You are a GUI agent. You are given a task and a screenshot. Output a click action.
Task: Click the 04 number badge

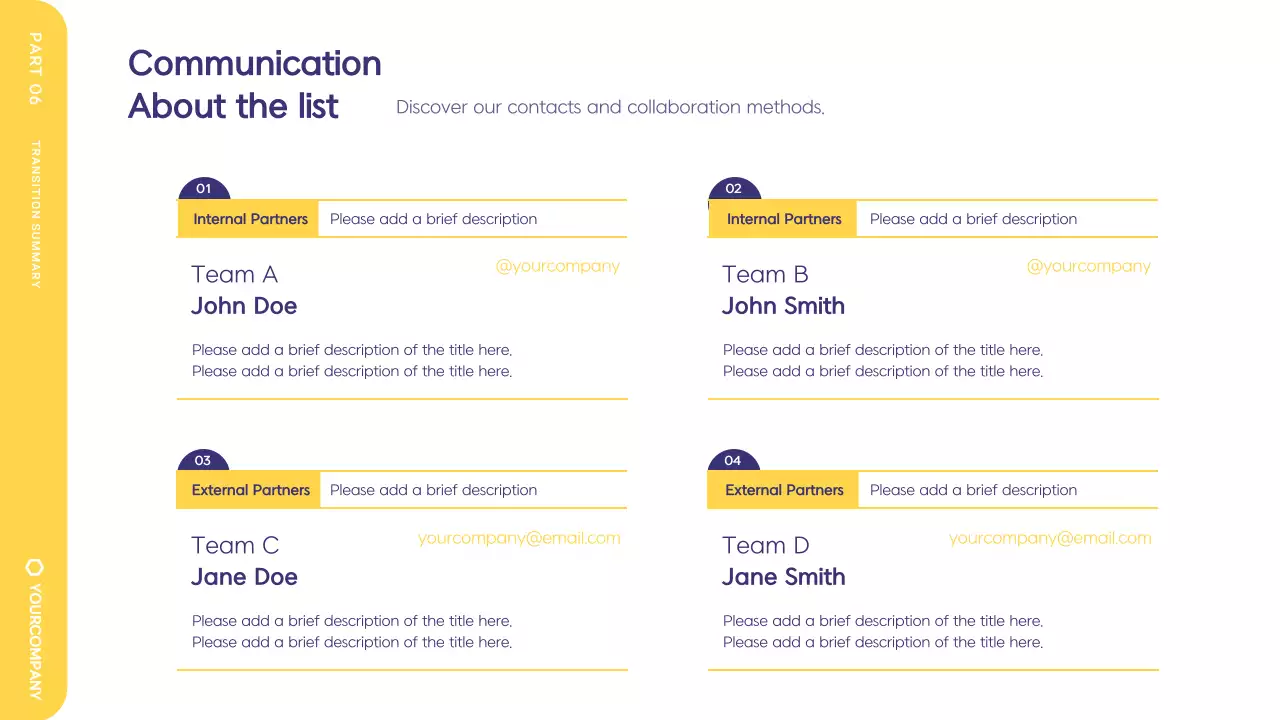coord(733,461)
